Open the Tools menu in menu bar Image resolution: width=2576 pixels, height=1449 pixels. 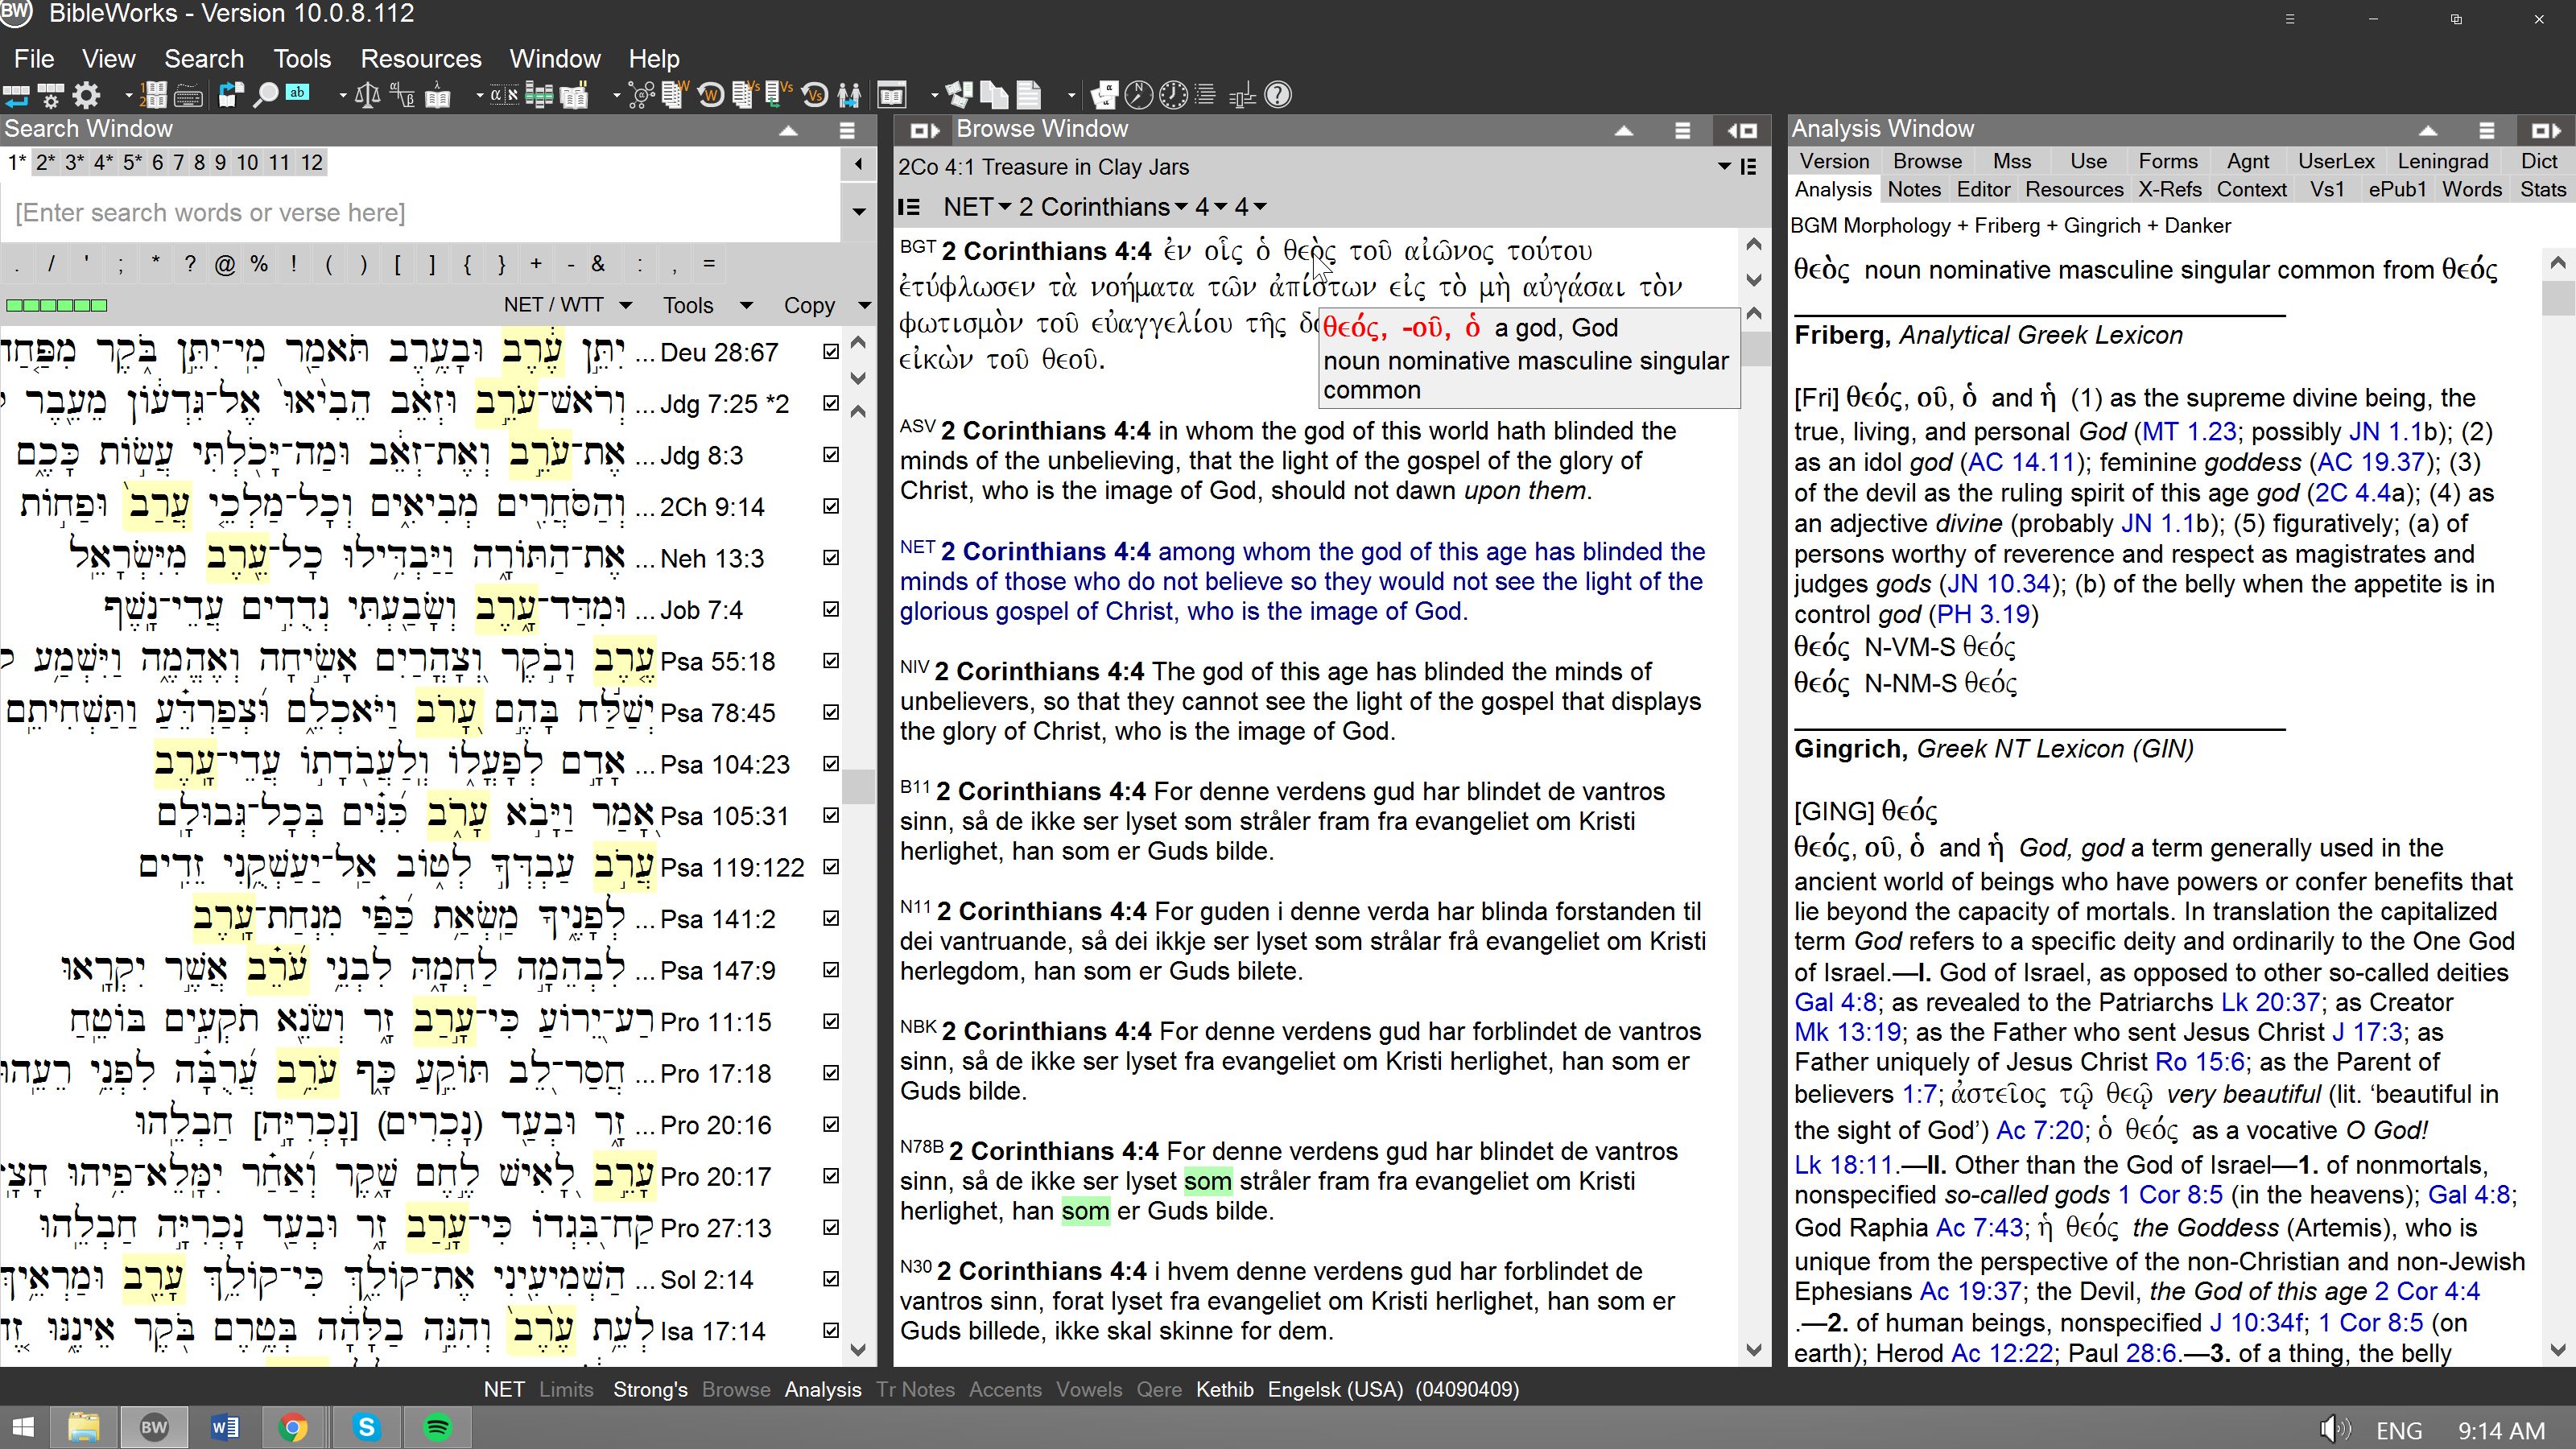coord(302,59)
